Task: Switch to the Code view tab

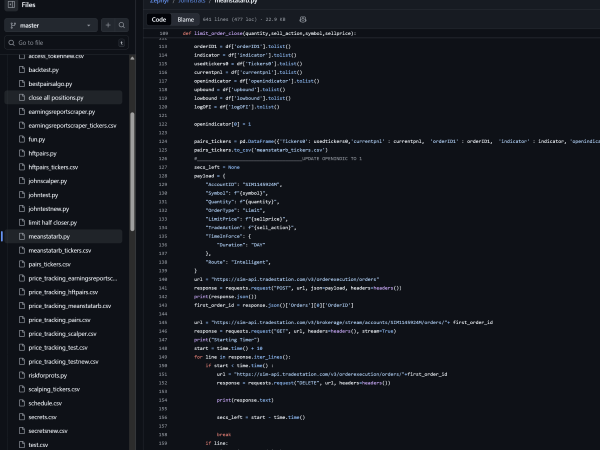Action: pyautogui.click(x=159, y=19)
